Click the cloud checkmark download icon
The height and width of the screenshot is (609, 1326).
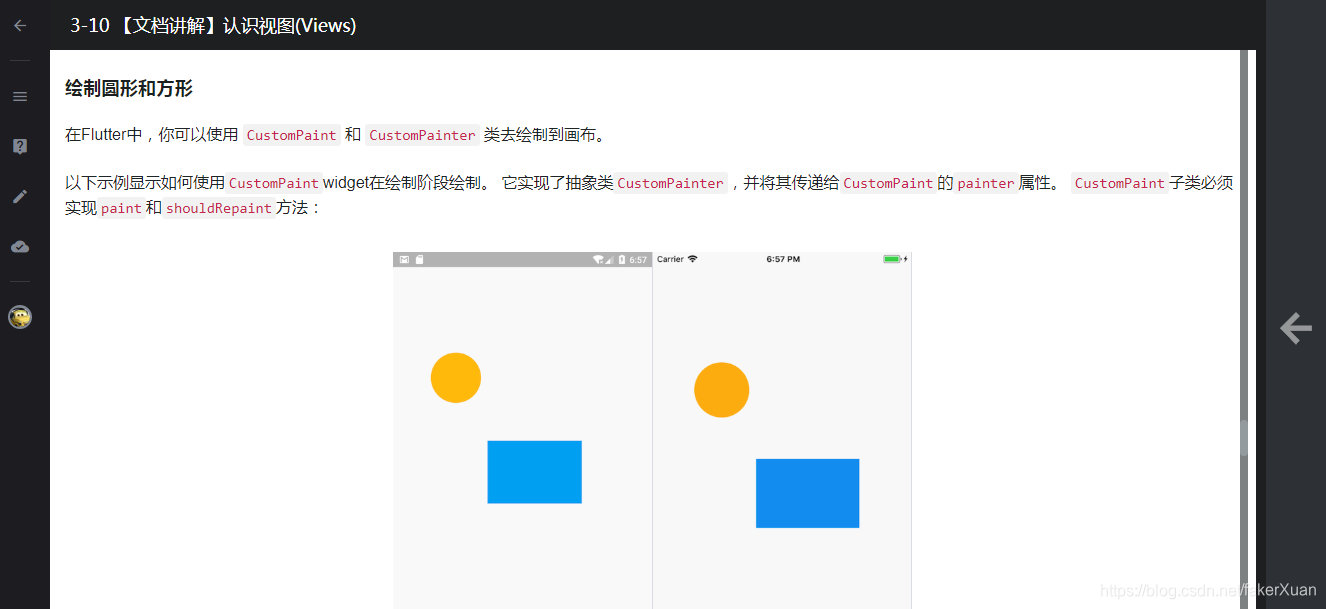click(20, 246)
